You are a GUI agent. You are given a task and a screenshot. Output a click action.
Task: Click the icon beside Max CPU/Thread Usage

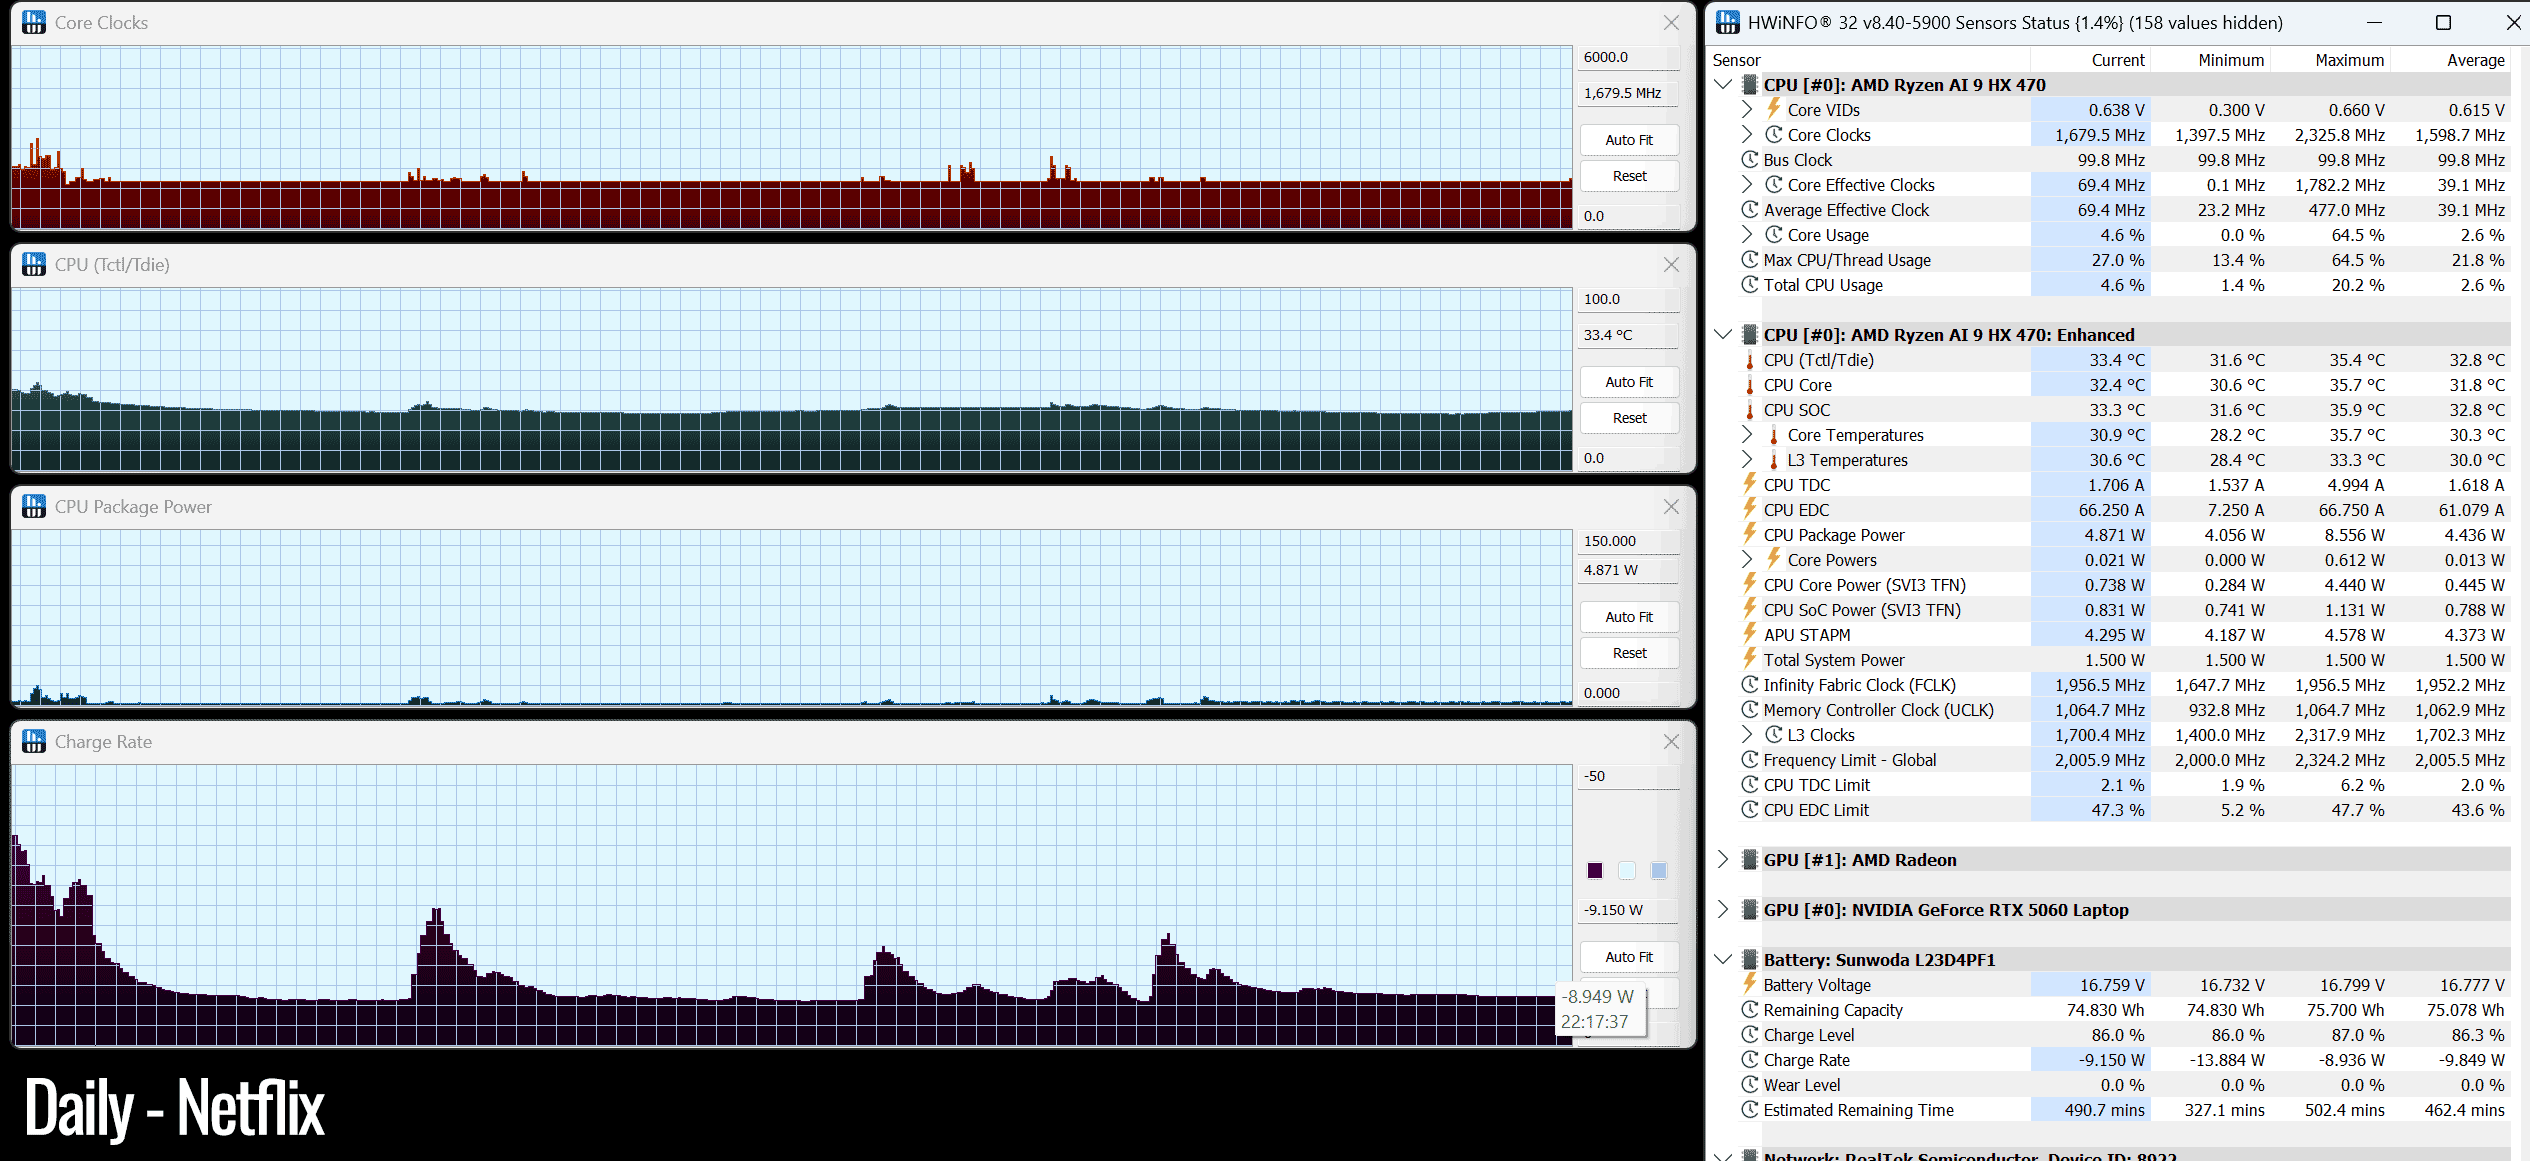[x=1750, y=259]
